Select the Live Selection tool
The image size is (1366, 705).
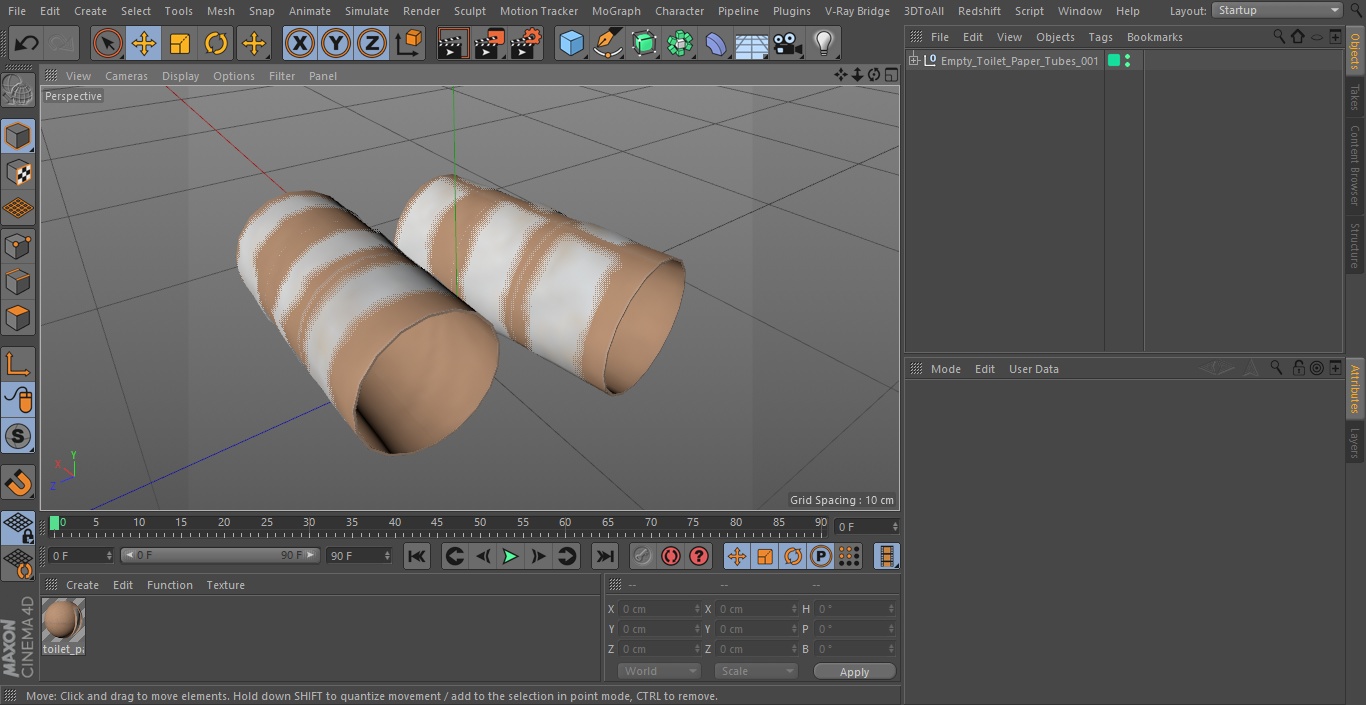[x=108, y=43]
